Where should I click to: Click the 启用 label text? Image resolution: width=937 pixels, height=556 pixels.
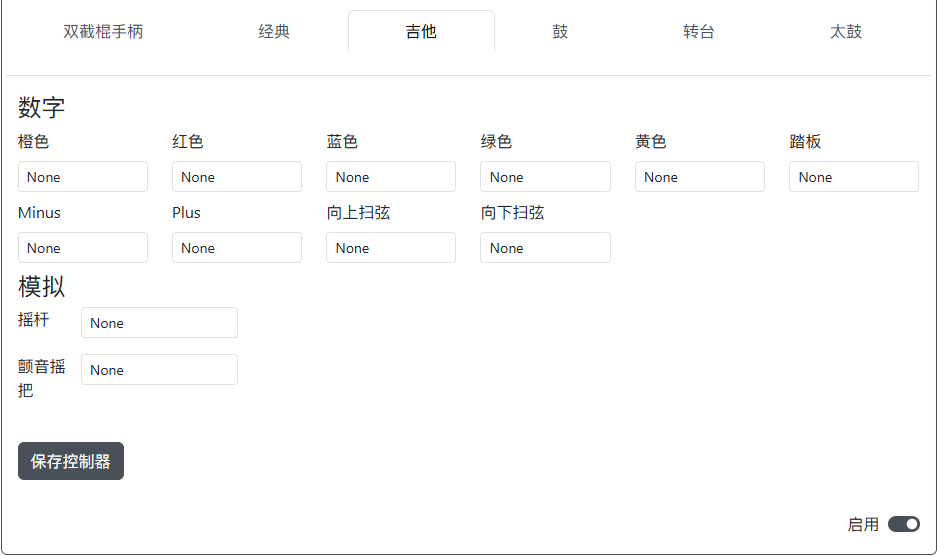click(x=863, y=525)
